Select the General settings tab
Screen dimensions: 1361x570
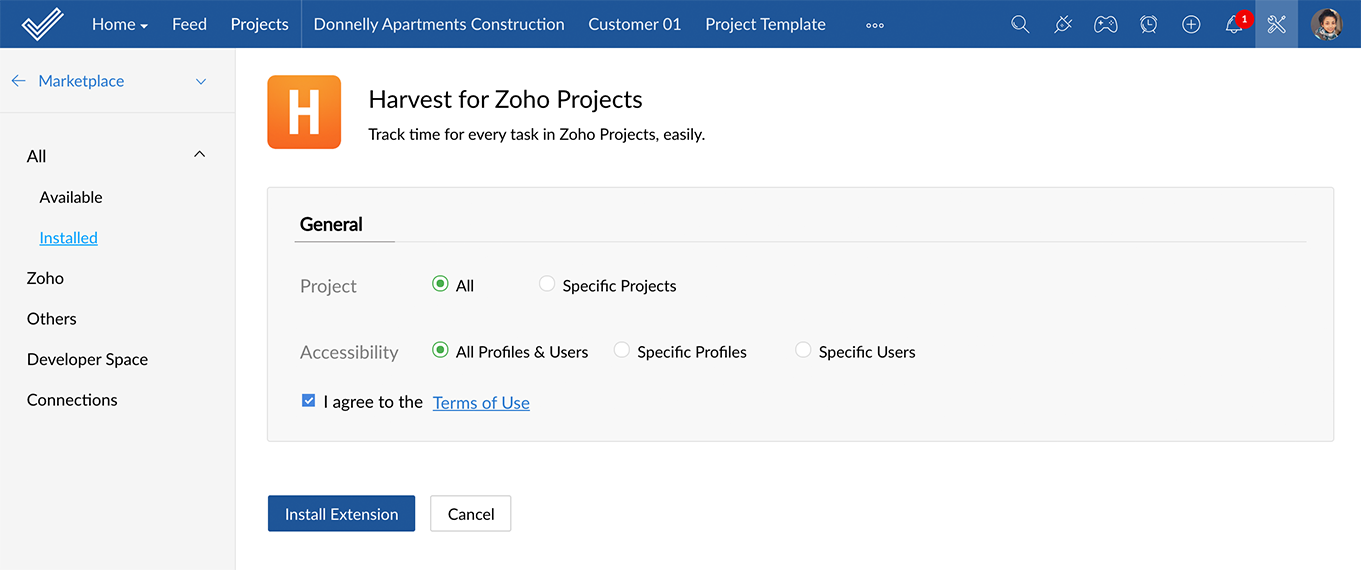click(331, 224)
